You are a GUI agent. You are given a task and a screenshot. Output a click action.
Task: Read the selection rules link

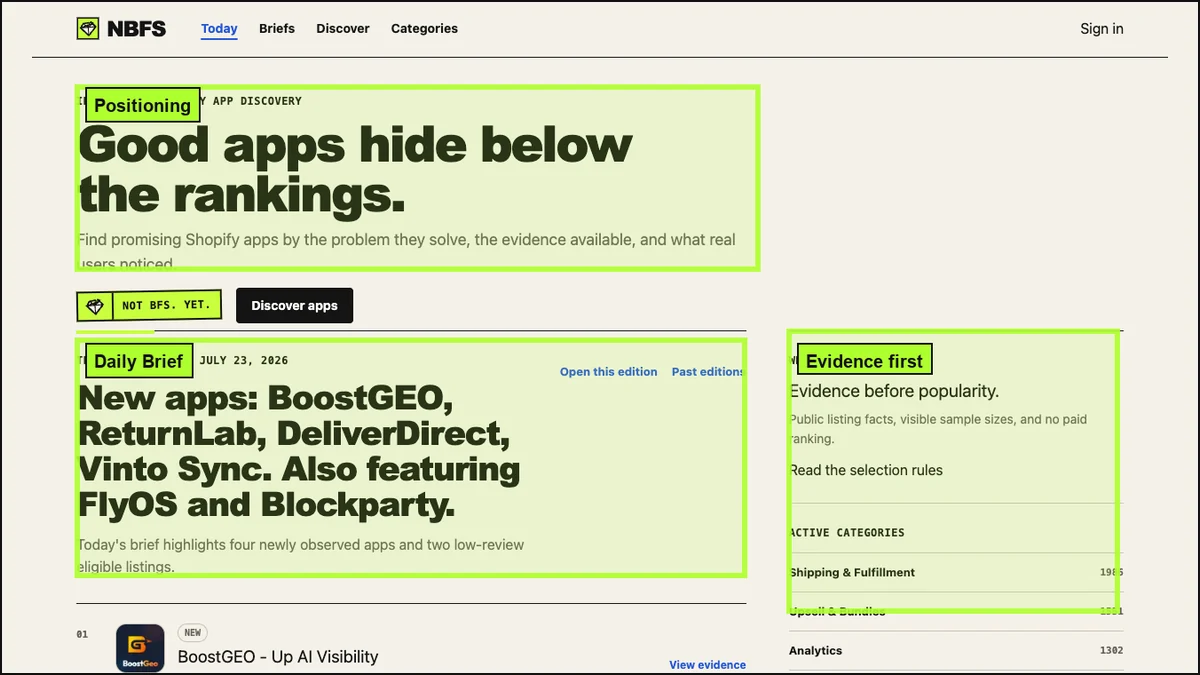[x=866, y=470]
